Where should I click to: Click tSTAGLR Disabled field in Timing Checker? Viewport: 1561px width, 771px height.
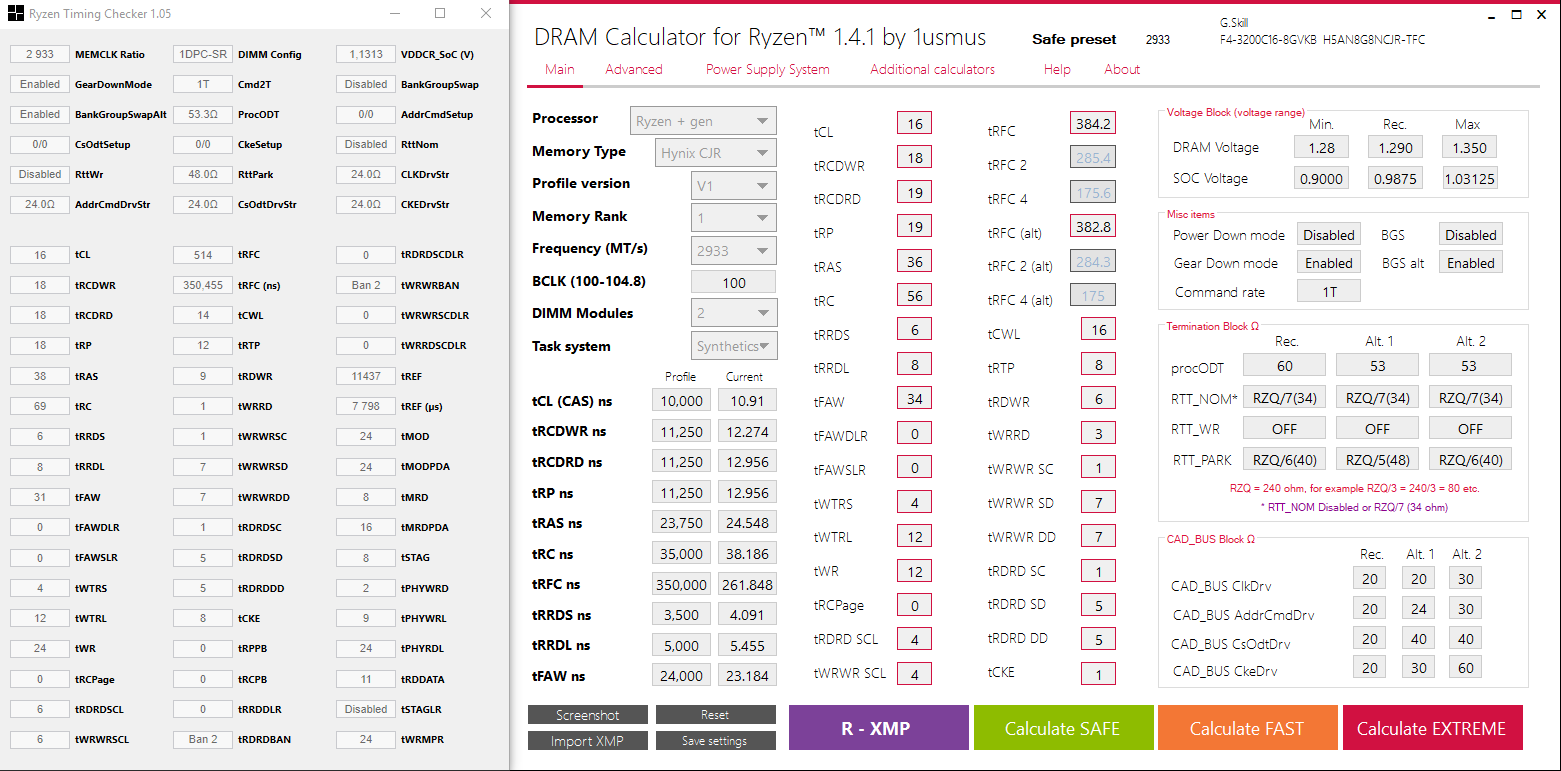pyautogui.click(x=366, y=709)
